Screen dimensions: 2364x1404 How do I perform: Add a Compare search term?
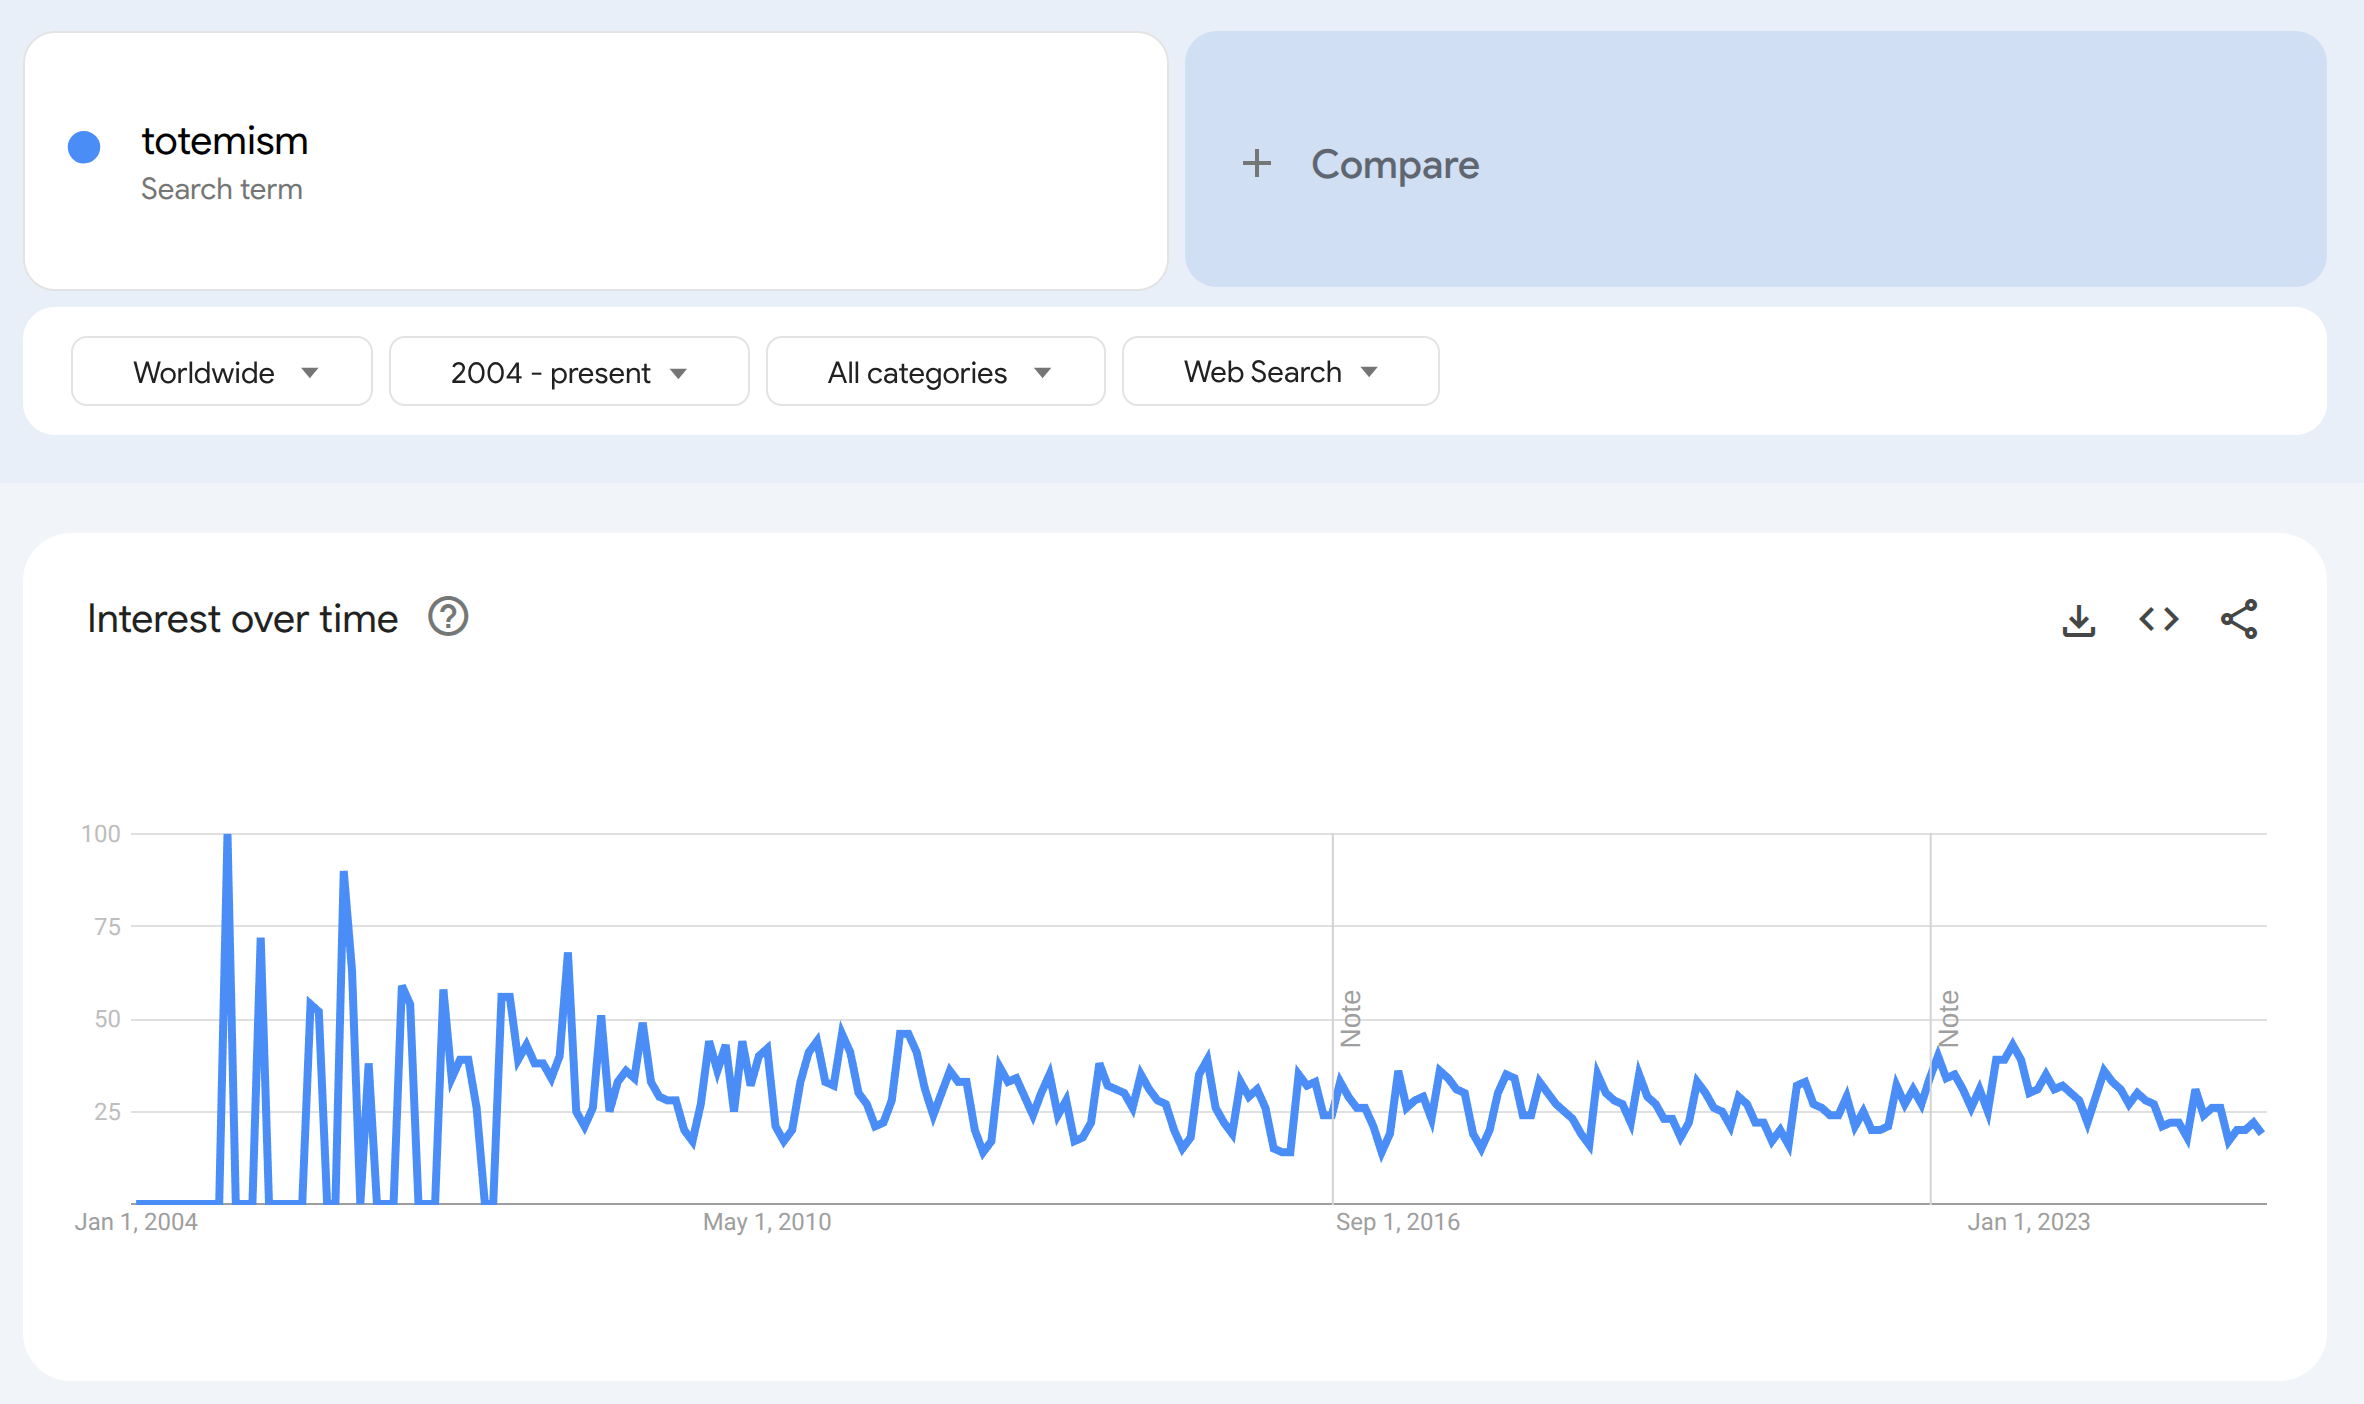(x=1394, y=164)
